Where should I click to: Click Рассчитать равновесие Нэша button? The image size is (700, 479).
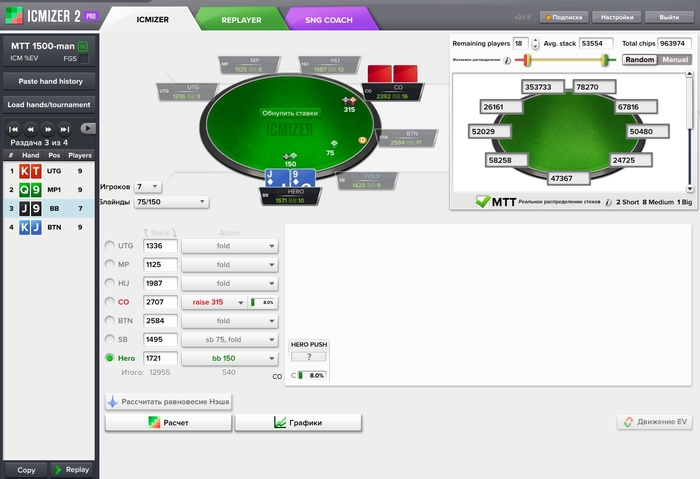coord(169,402)
